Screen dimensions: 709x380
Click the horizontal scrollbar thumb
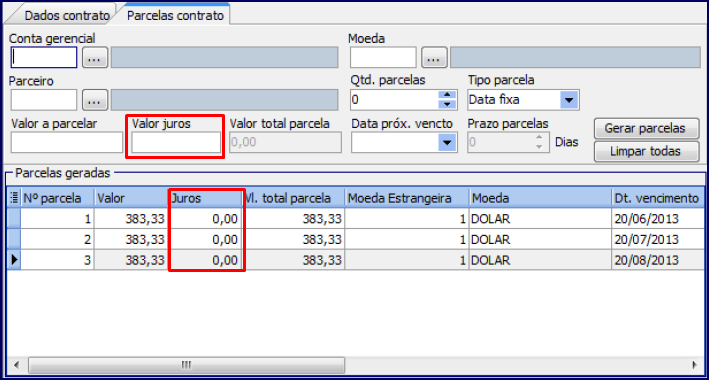[x=186, y=365]
